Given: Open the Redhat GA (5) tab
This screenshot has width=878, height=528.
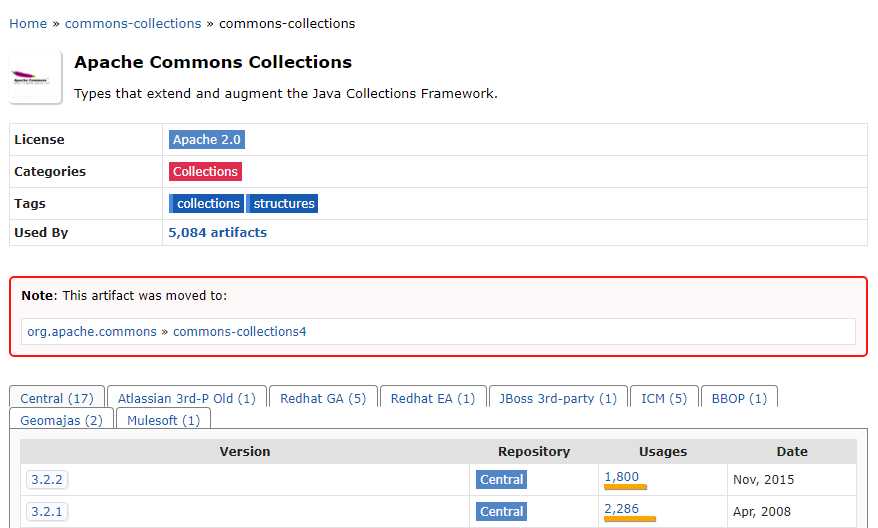Looking at the screenshot, I should pyautogui.click(x=323, y=398).
